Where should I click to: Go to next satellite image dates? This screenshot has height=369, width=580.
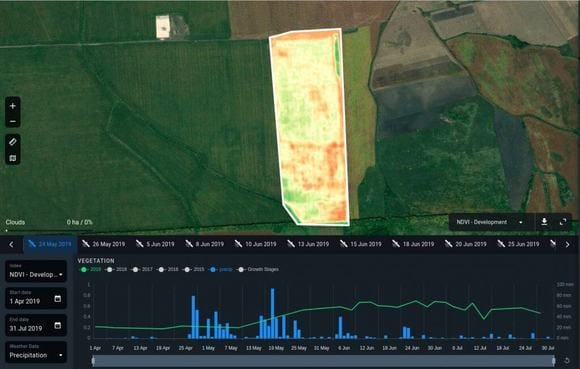[x=567, y=244]
